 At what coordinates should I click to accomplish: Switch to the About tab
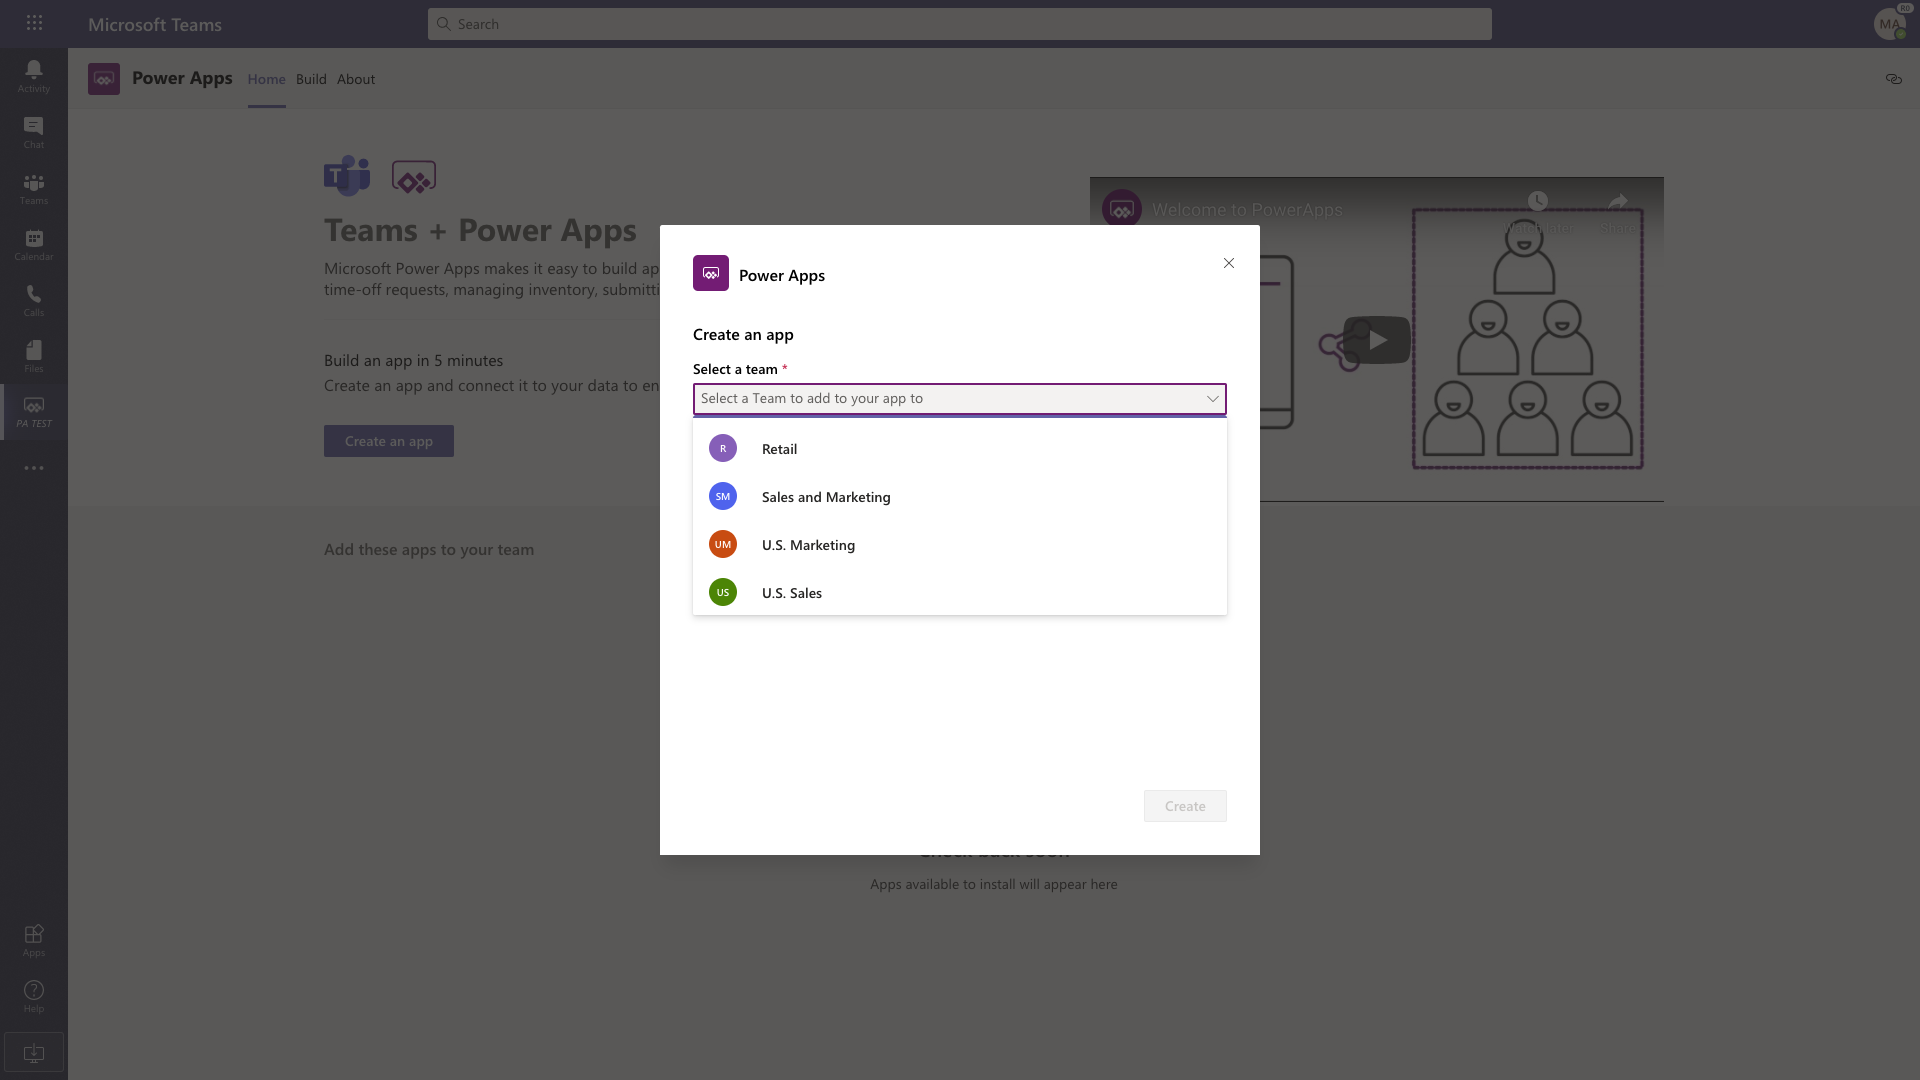(355, 79)
